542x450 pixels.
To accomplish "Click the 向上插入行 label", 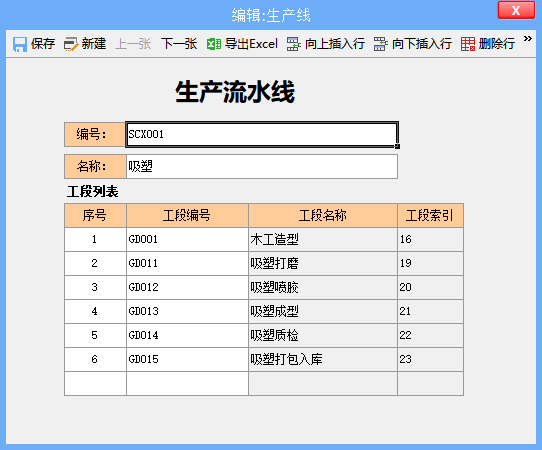I will pos(335,44).
